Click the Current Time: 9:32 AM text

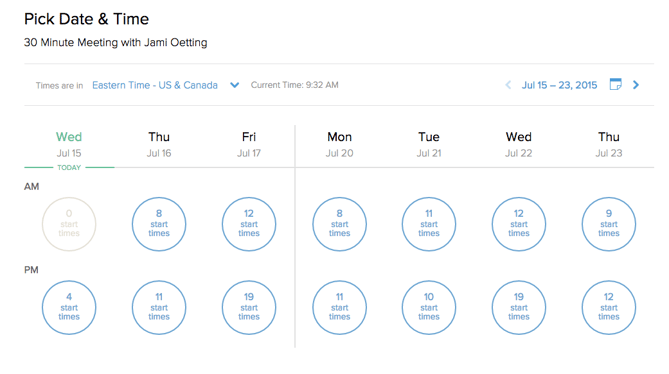pyautogui.click(x=294, y=85)
